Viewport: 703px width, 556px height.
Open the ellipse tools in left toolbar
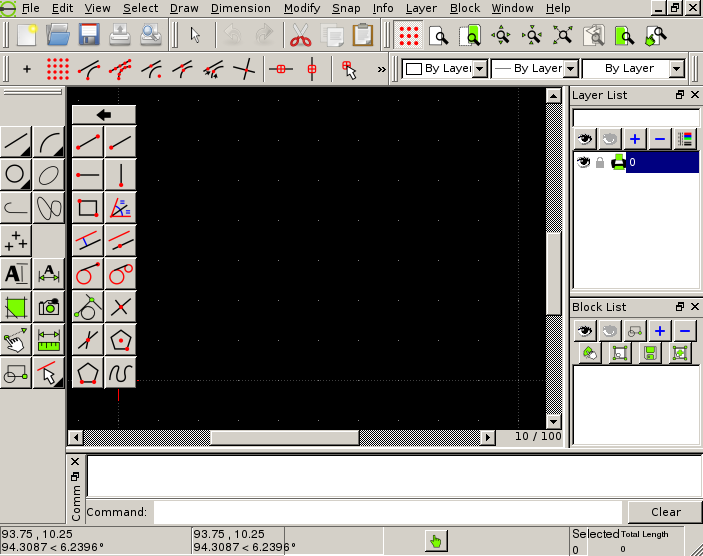tap(48, 174)
